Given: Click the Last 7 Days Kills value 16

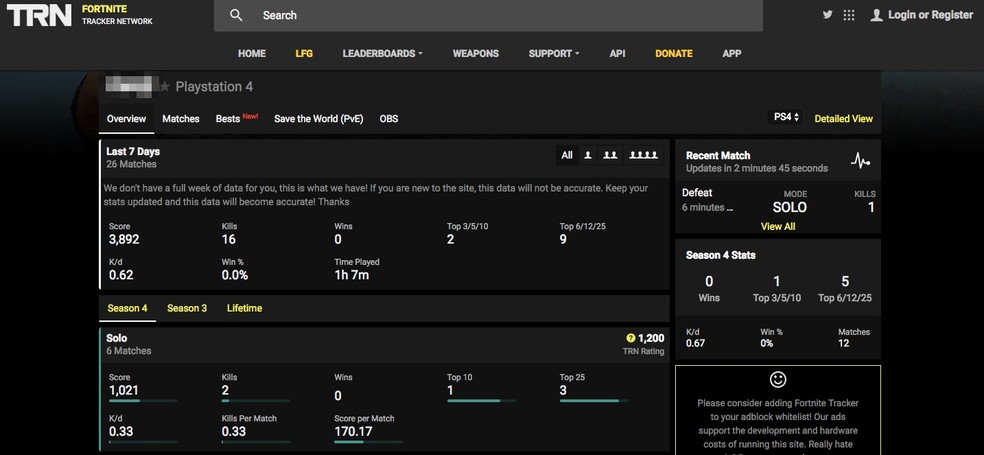Looking at the screenshot, I should 228,239.
